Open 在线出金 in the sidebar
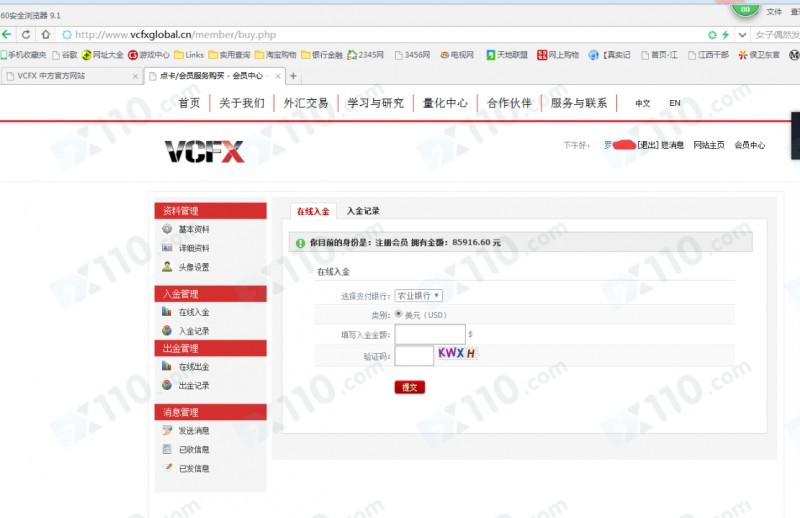800x518 pixels. point(193,366)
